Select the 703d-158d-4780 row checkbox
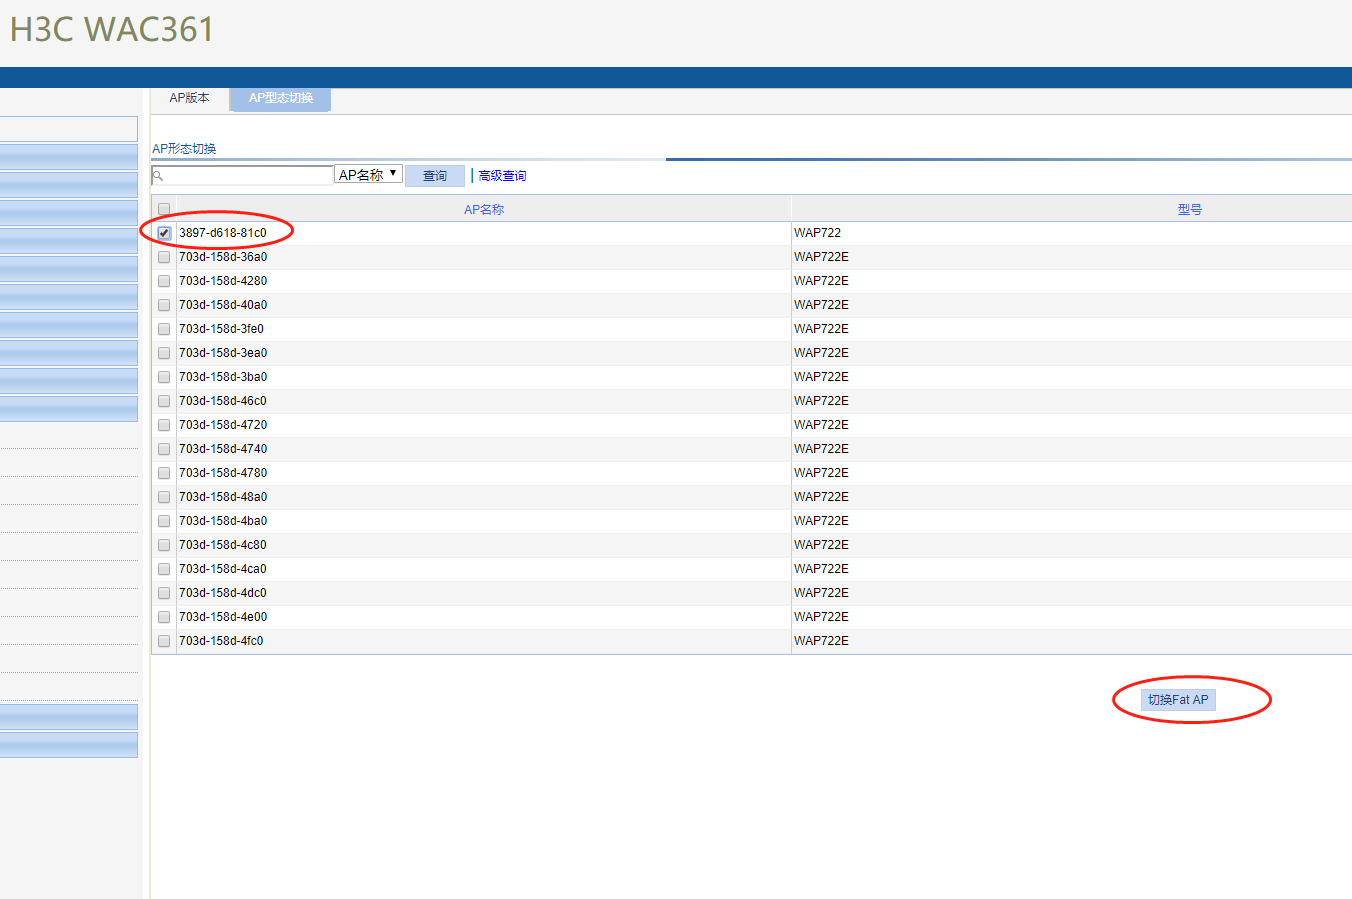 [x=164, y=473]
